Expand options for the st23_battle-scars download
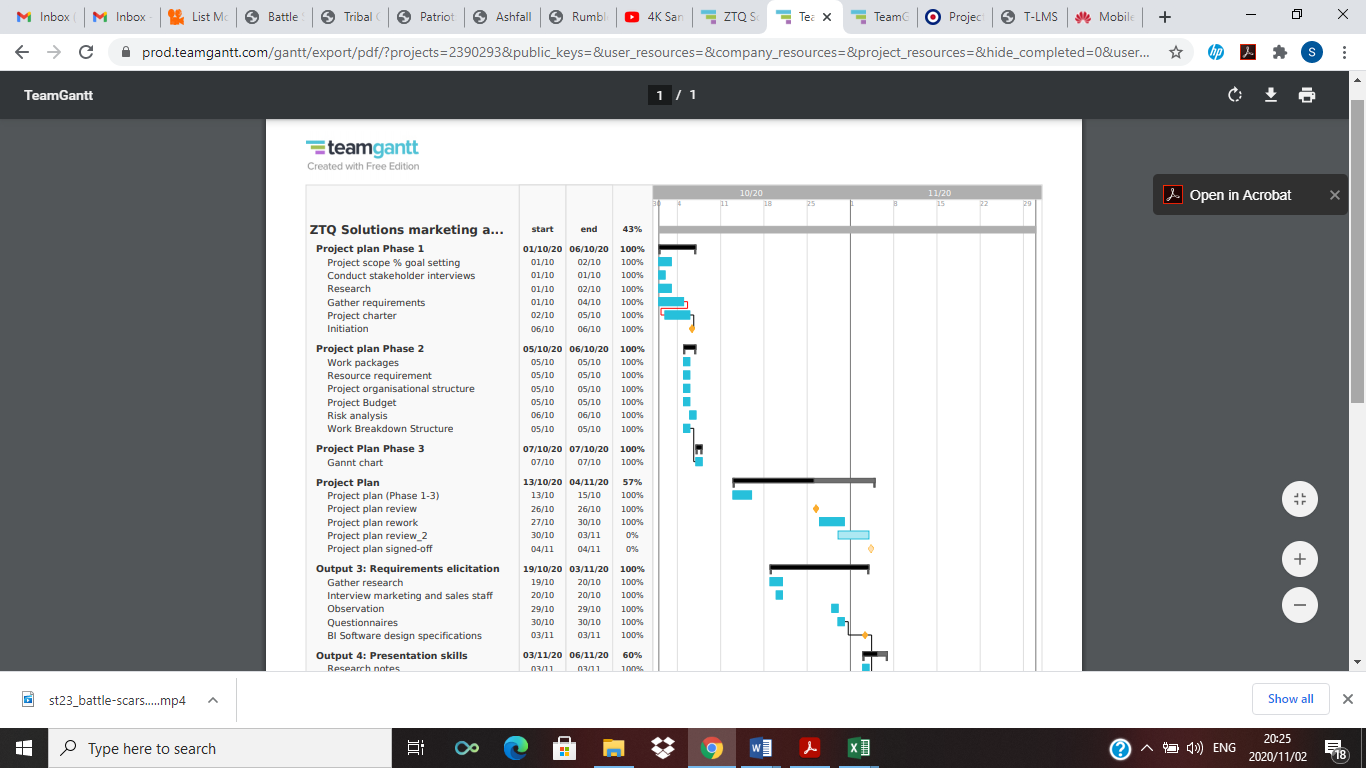1366x768 pixels. (211, 699)
